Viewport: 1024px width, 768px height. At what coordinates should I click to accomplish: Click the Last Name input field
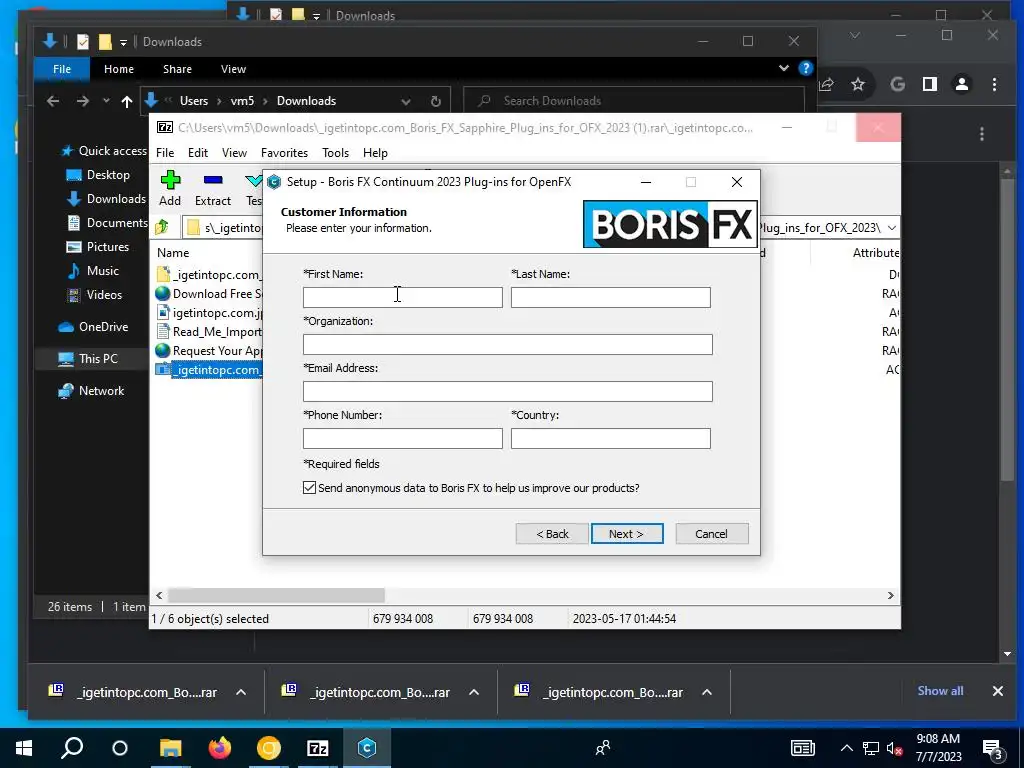point(611,297)
